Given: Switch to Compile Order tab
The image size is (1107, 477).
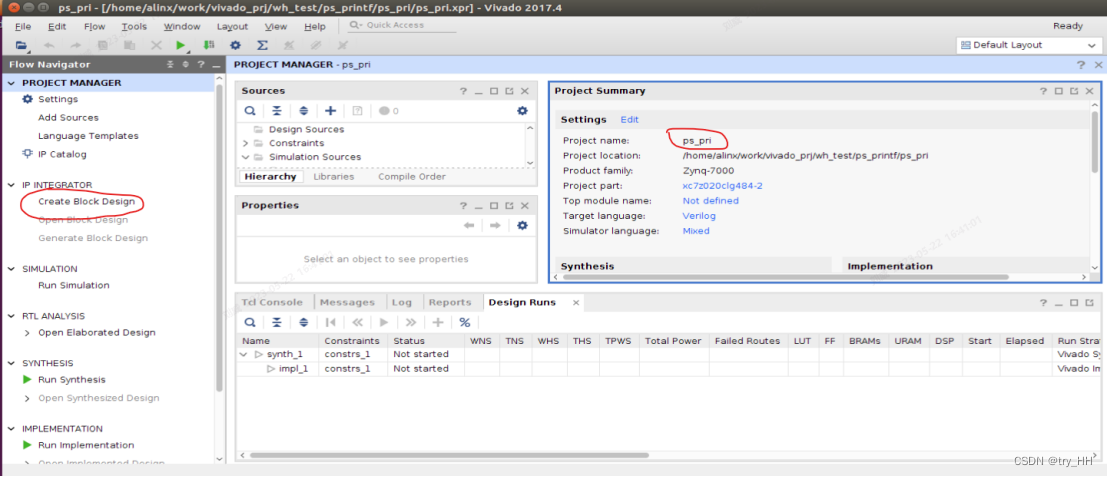Looking at the screenshot, I should (x=412, y=176).
